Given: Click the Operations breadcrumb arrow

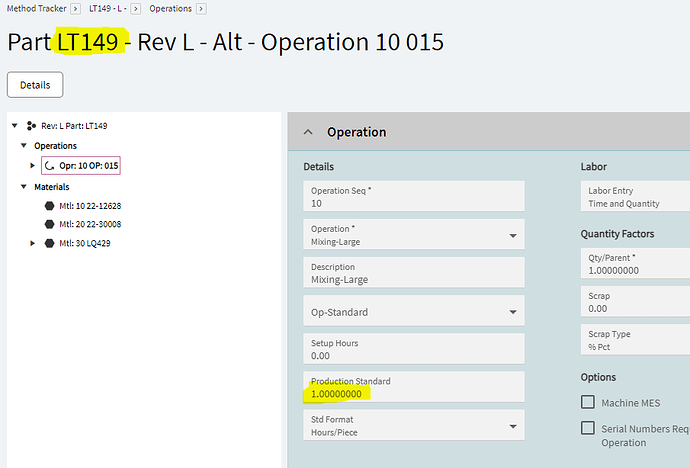Looking at the screenshot, I should click(201, 9).
